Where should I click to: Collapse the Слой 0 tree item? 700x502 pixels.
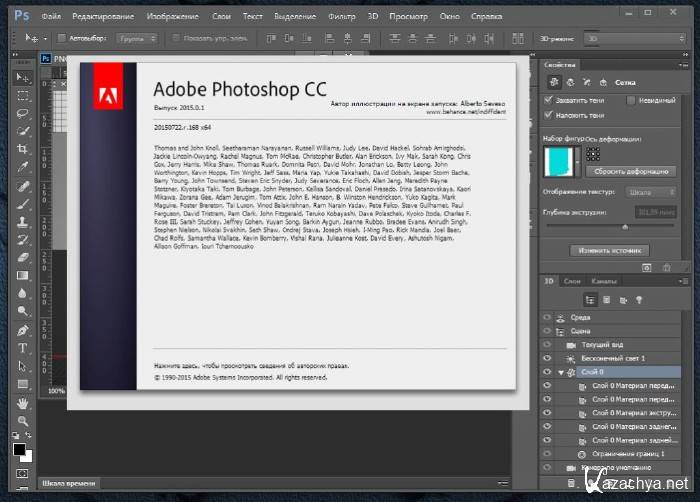pos(560,372)
